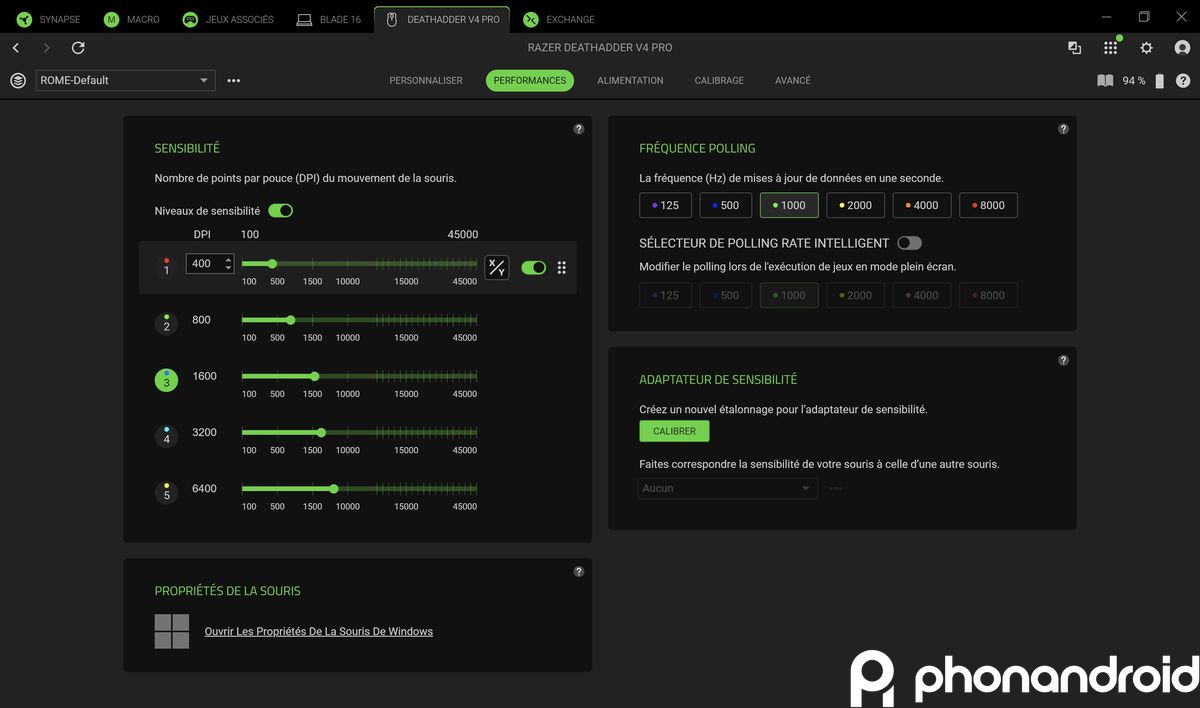The image size is (1200, 708).
Task: Select the DeathAdder V4 Pro tab
Action: point(442,19)
